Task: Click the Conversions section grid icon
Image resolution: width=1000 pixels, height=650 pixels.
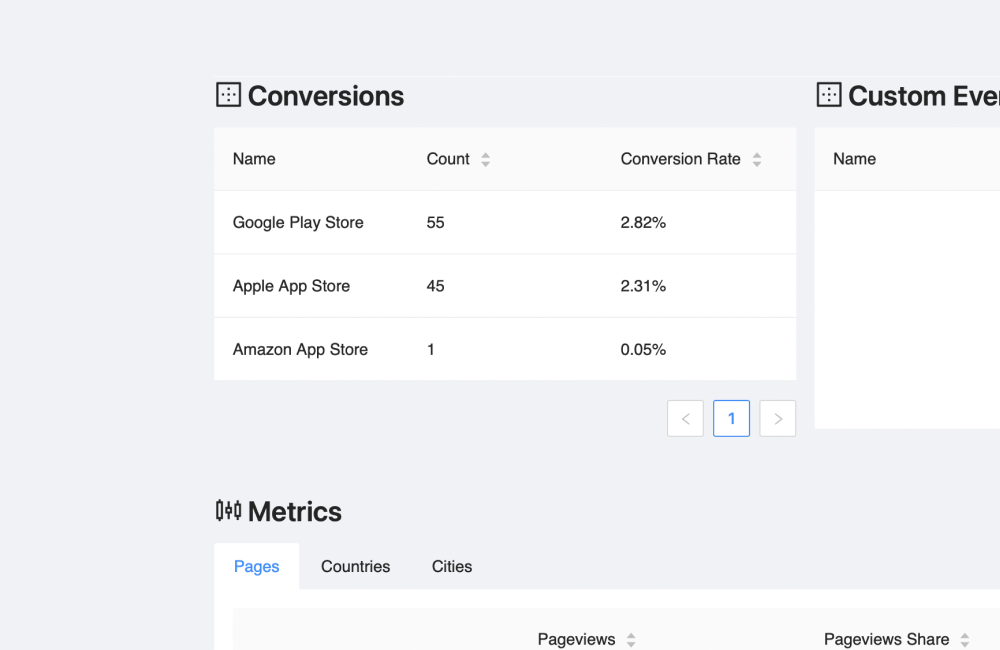Action: coord(228,95)
